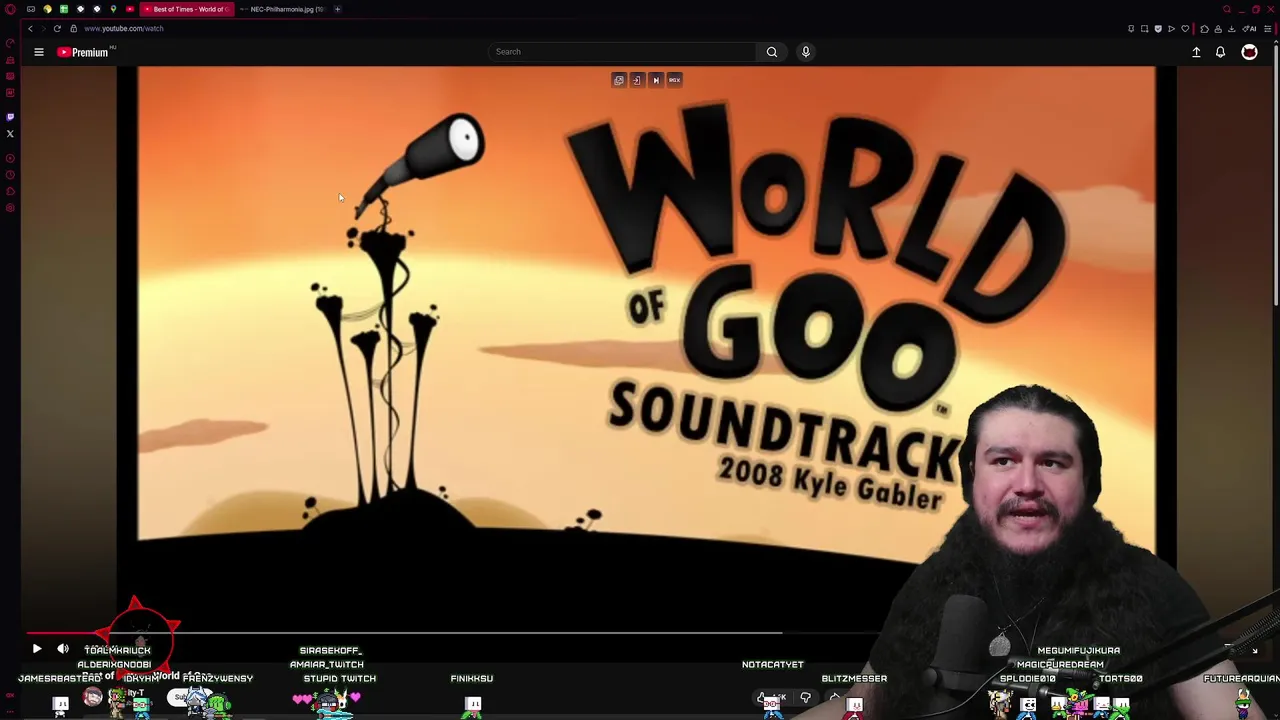Reload the YouTube page
Viewport: 1280px width, 720px height.
click(57, 28)
